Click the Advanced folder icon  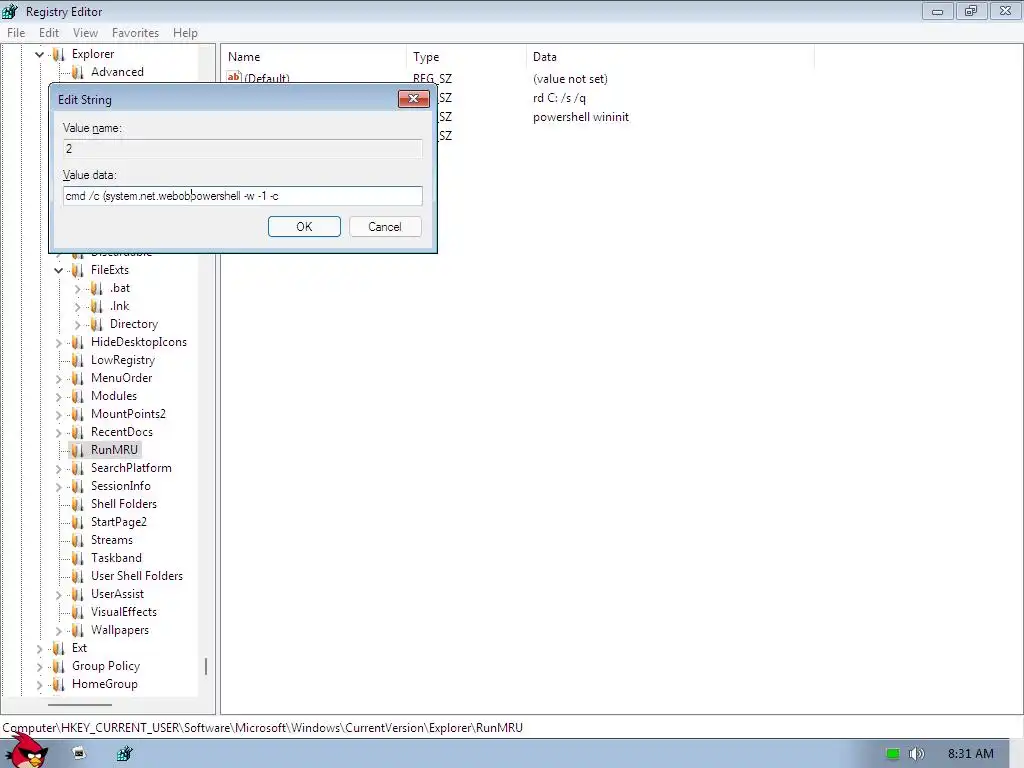77,72
